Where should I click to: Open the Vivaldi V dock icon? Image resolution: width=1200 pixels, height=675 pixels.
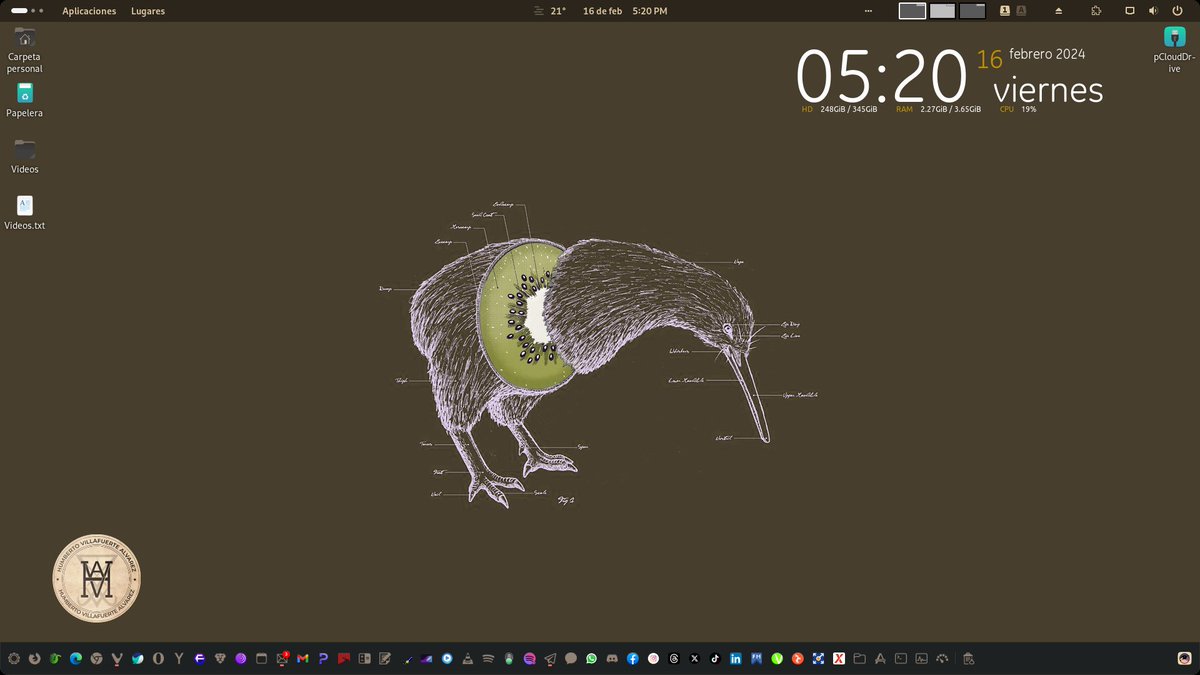point(117,659)
